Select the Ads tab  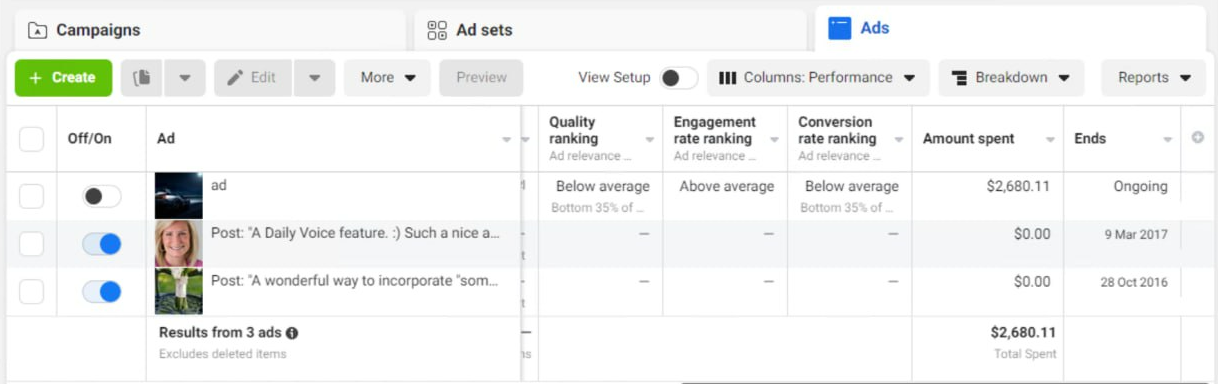[1010, 28]
